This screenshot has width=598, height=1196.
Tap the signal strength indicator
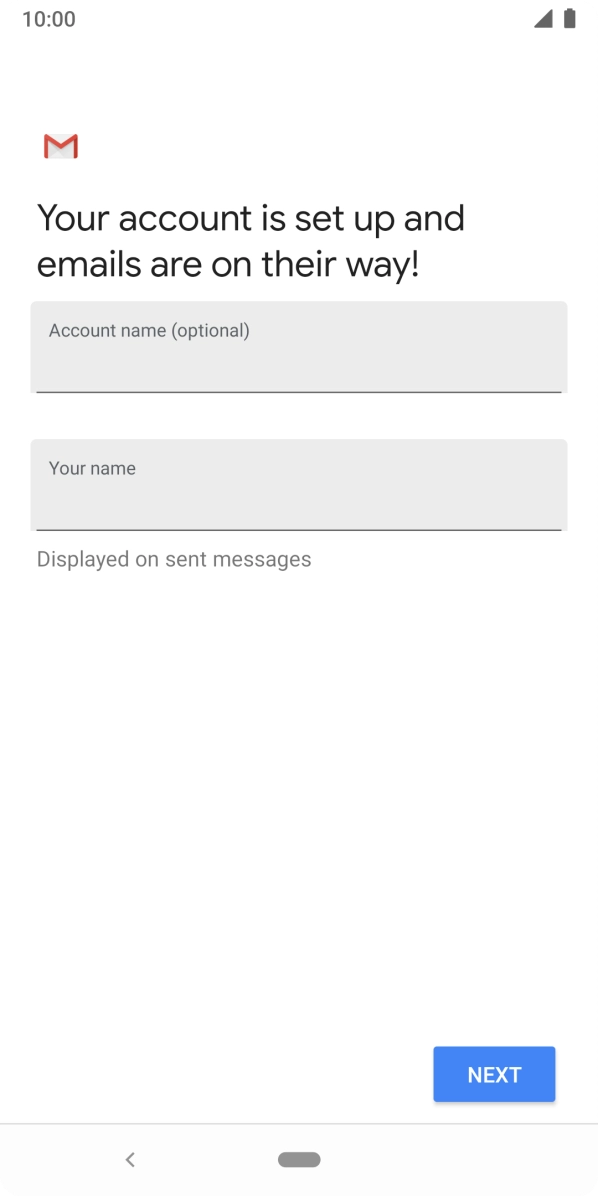(x=548, y=18)
